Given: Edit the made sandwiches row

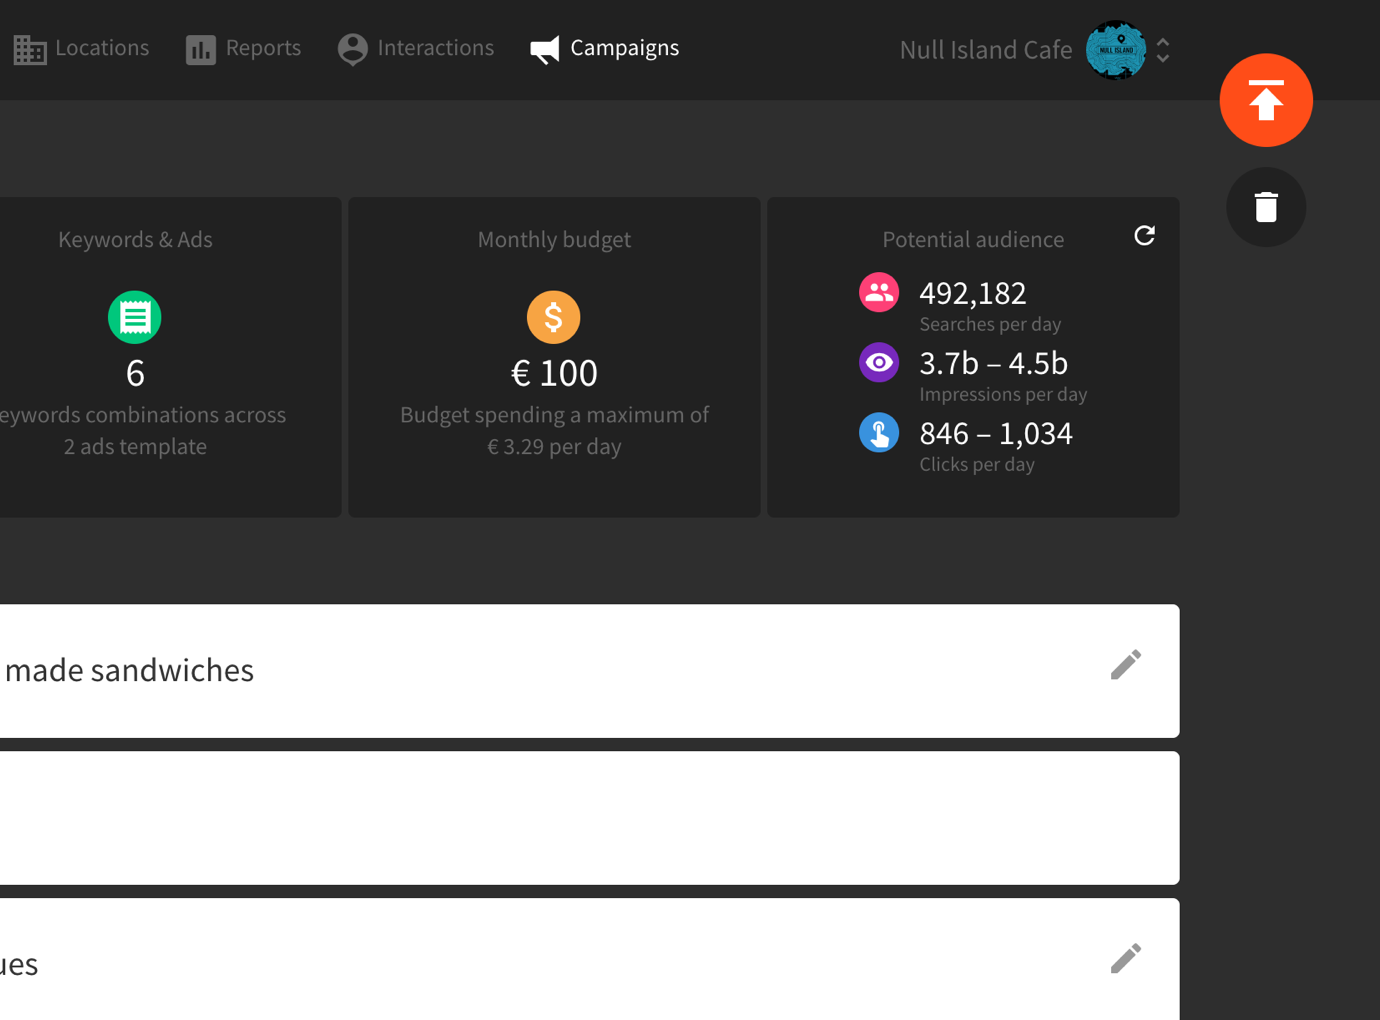Looking at the screenshot, I should pos(1125,665).
